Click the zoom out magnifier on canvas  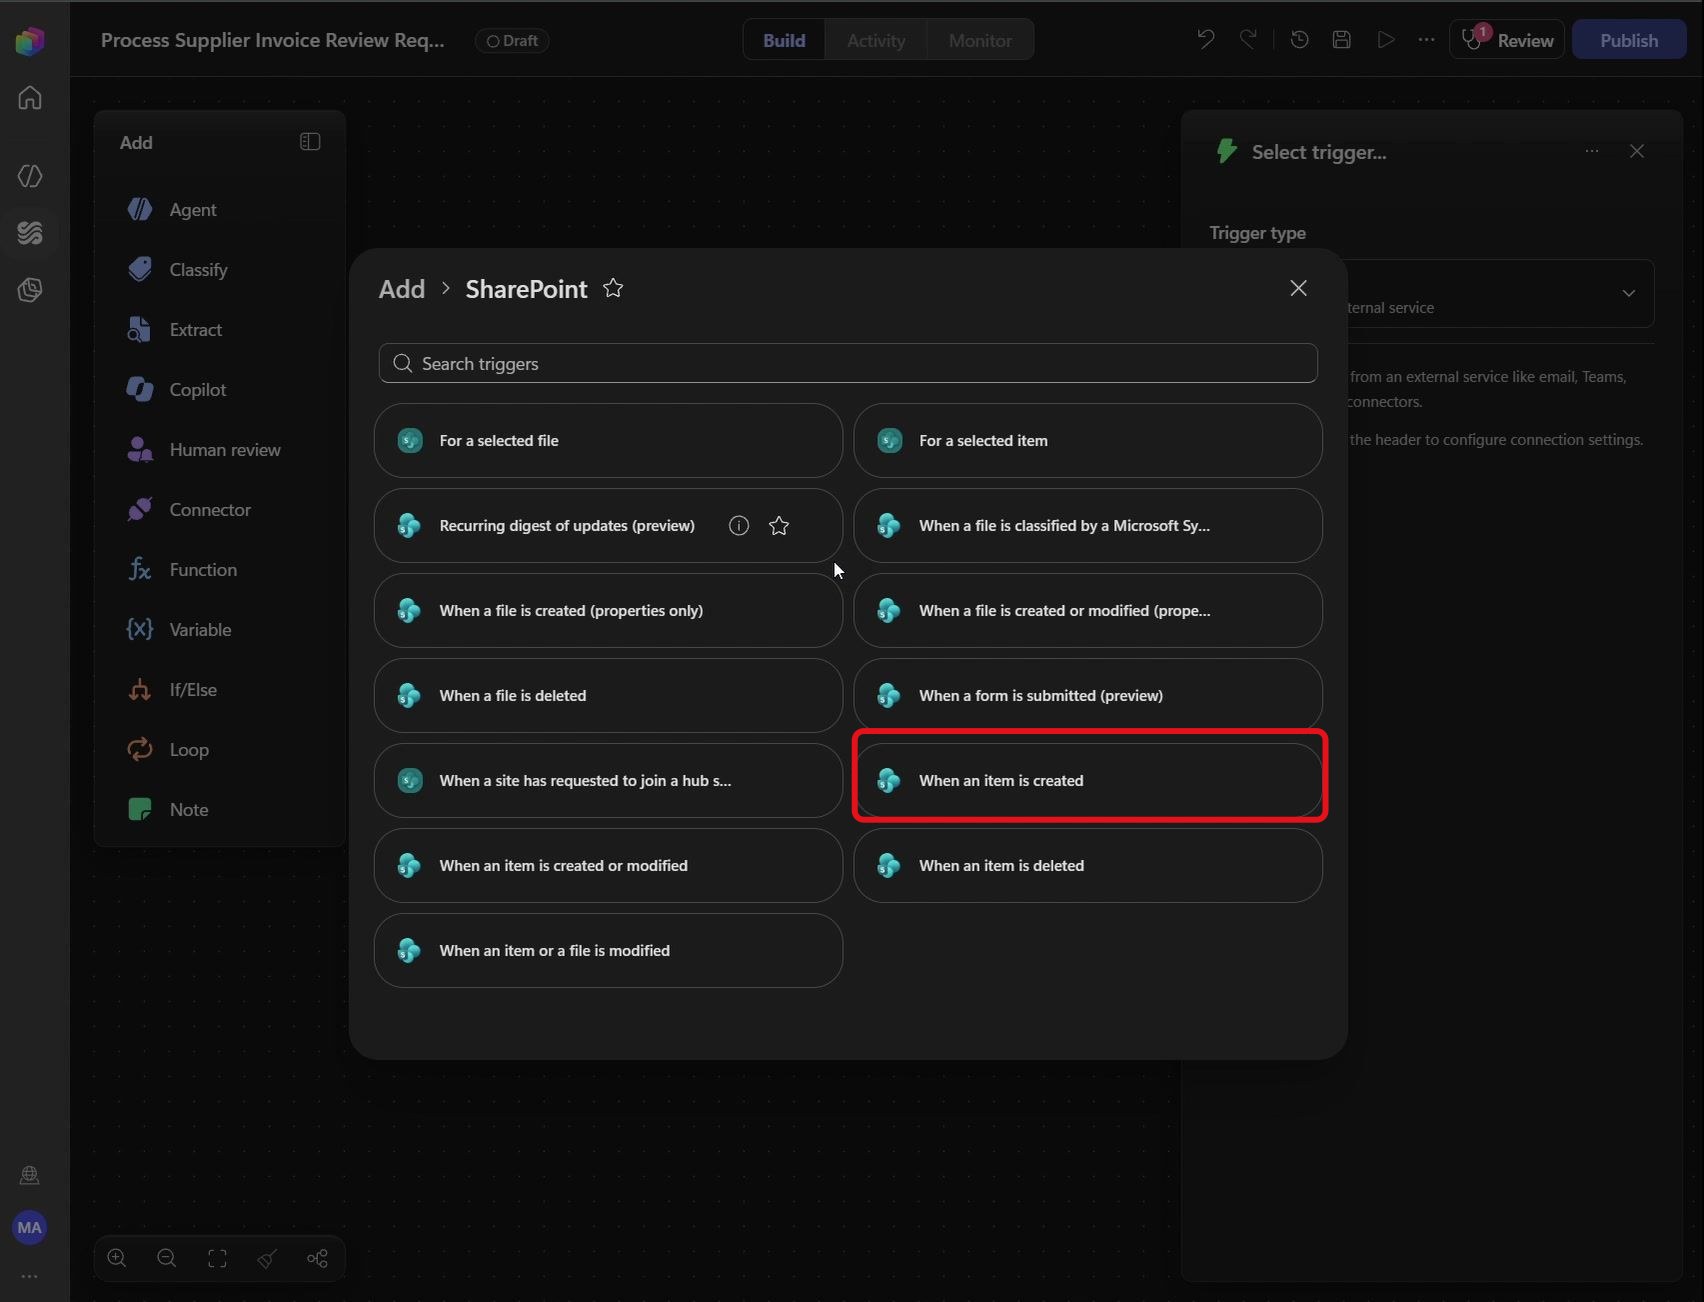[167, 1259]
